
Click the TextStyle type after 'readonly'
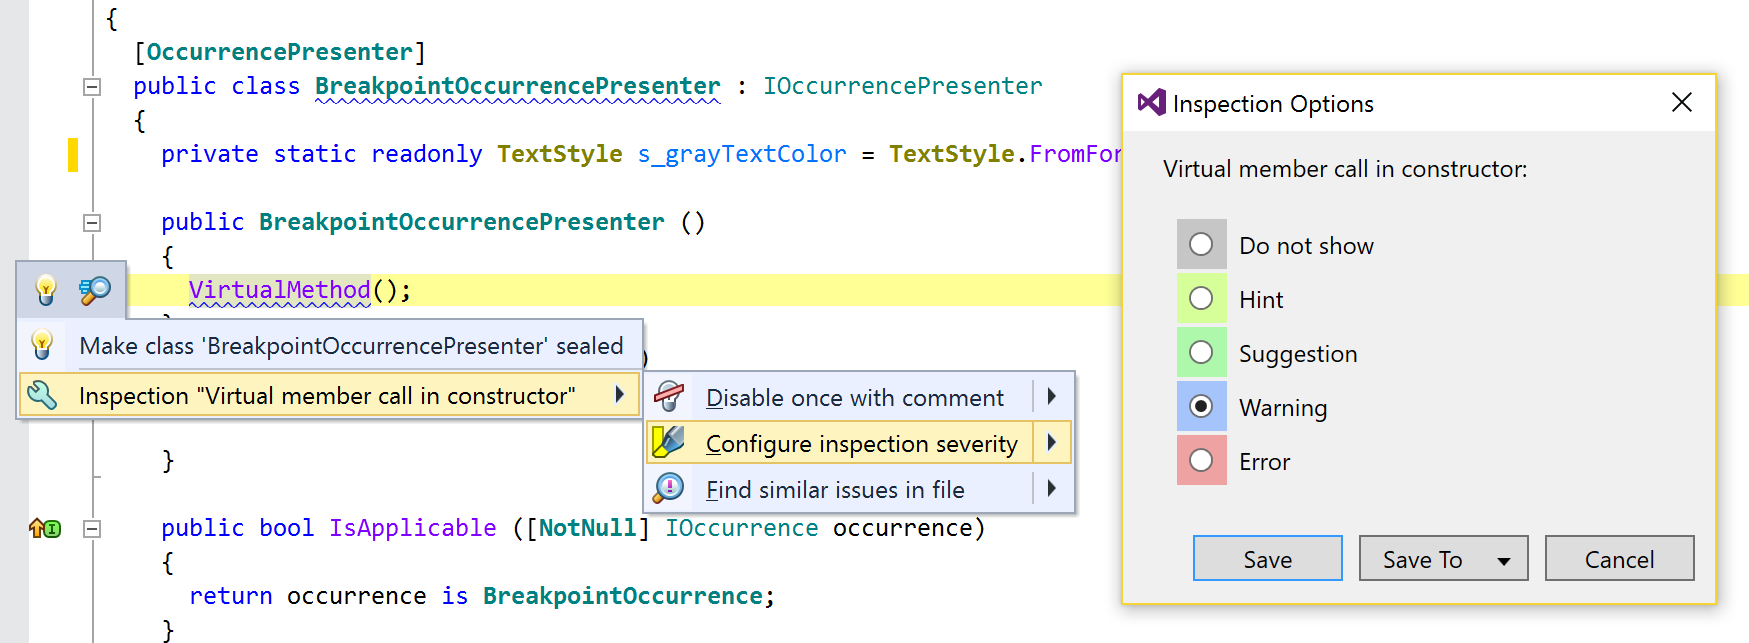click(x=560, y=154)
